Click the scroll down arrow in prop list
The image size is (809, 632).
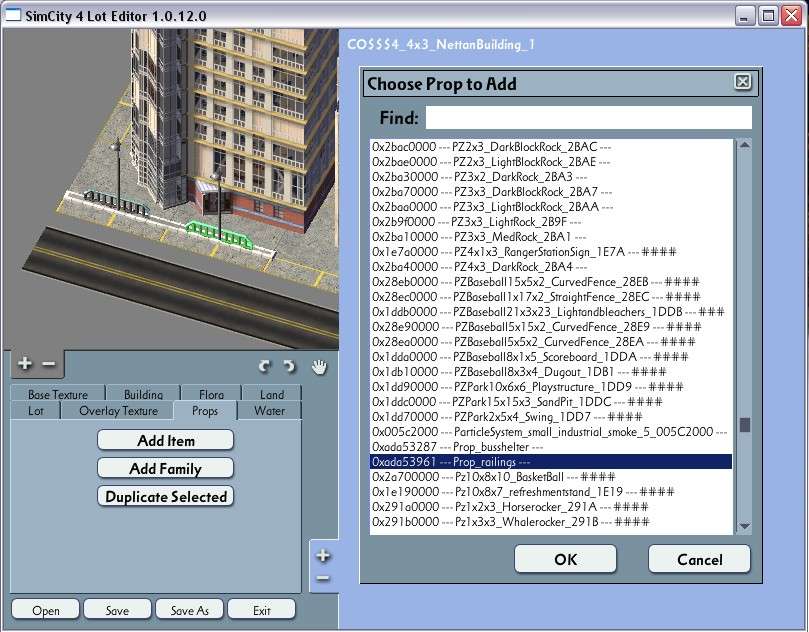(744, 526)
